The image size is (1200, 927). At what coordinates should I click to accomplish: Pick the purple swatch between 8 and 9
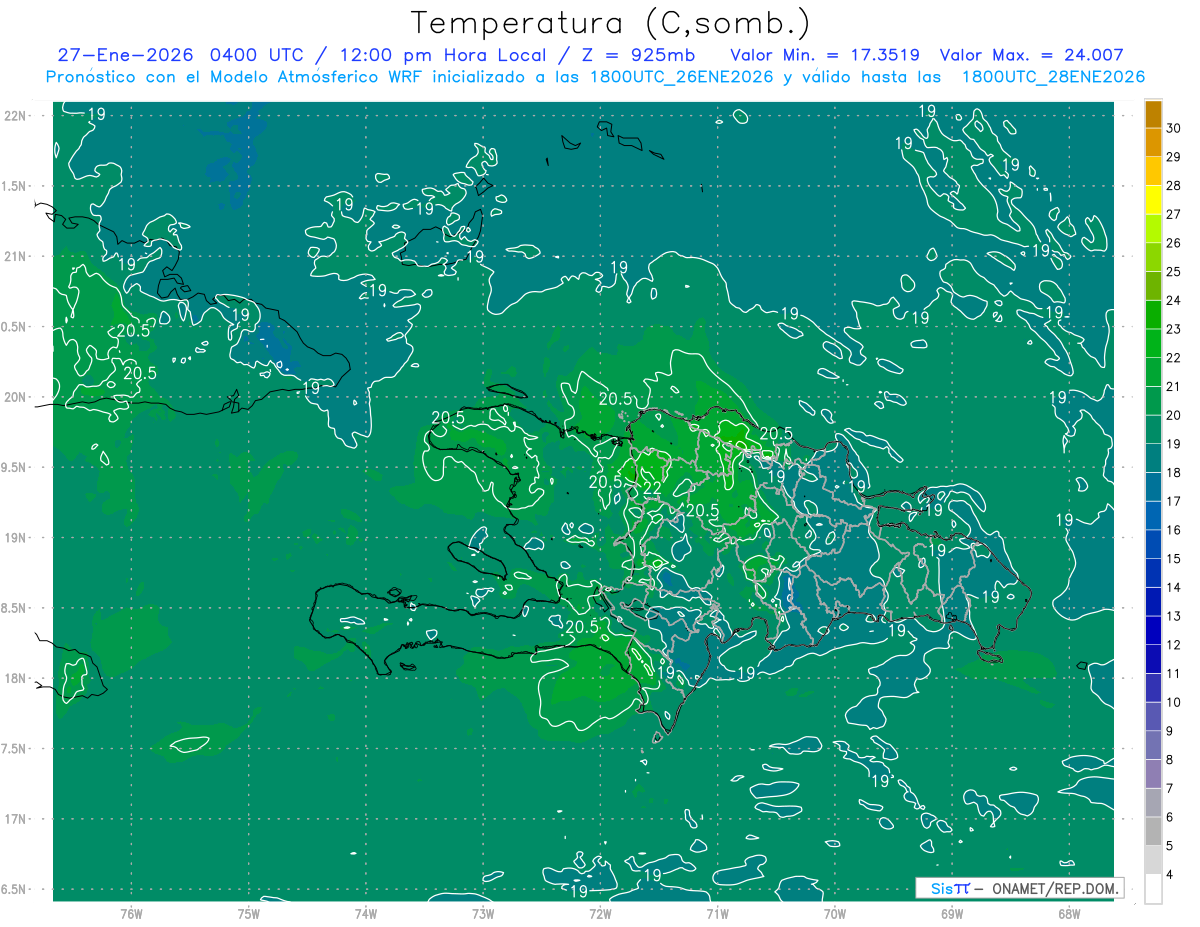coord(1153,746)
